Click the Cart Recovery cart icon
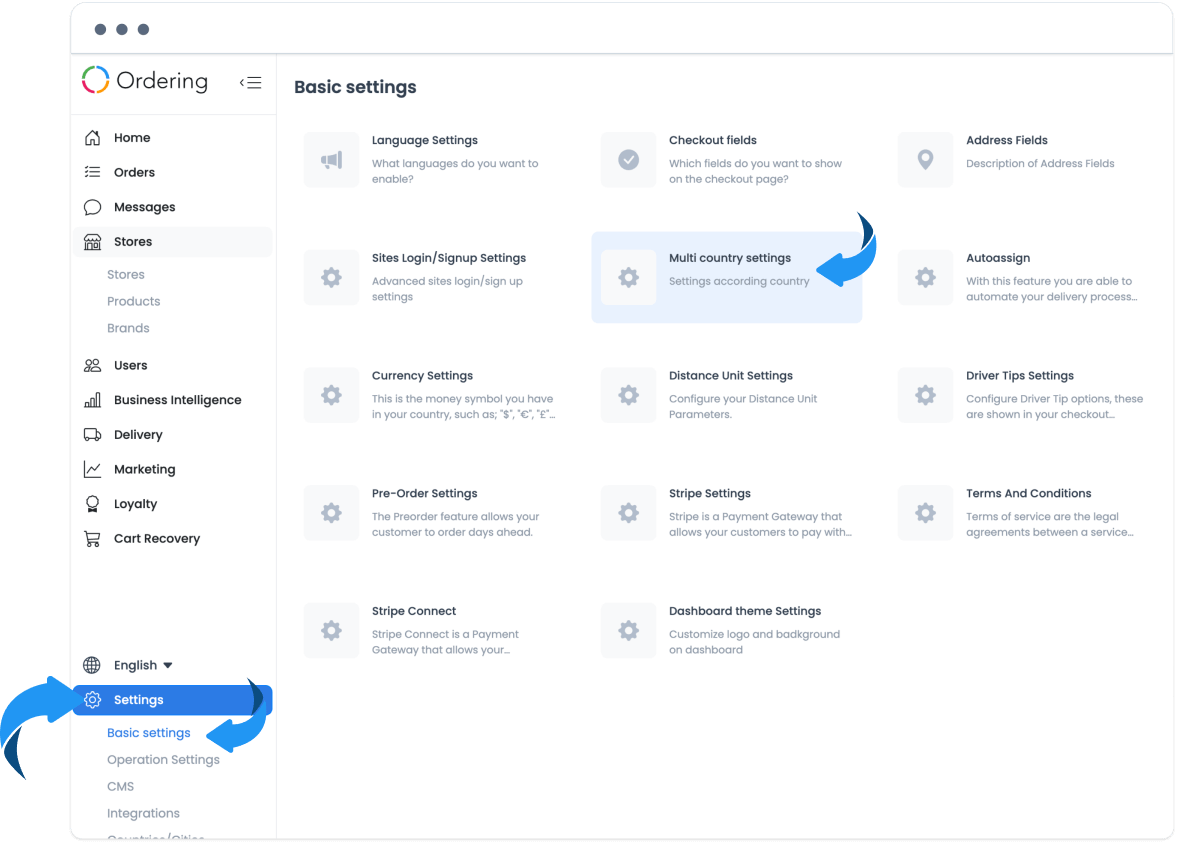This screenshot has width=1177, height=843. coord(92,538)
